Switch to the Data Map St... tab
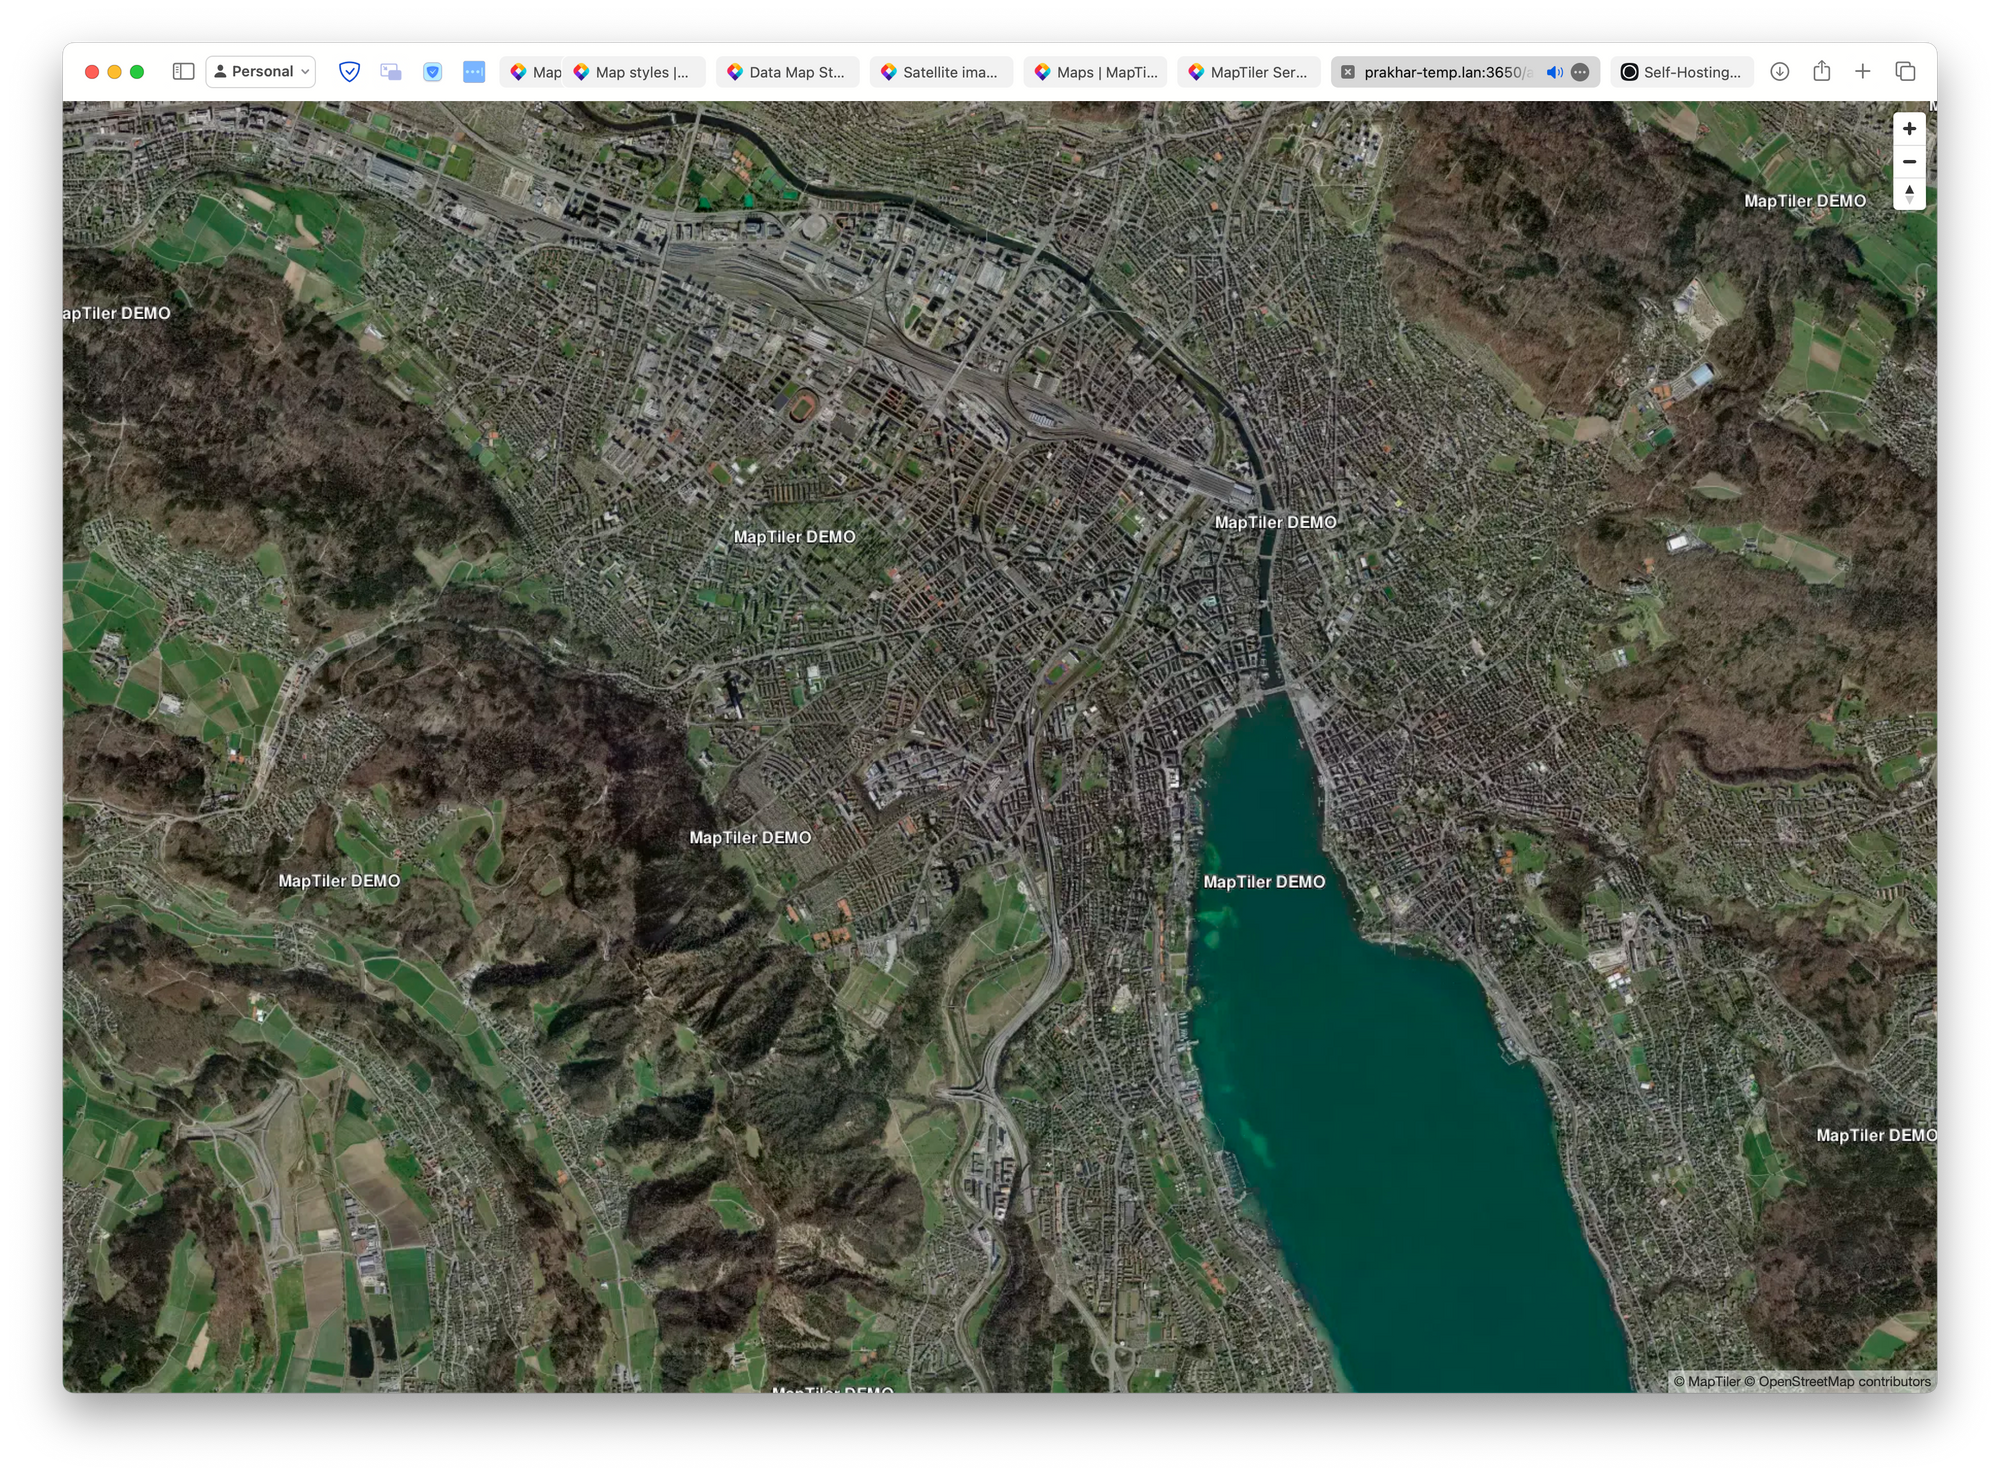This screenshot has width=2000, height=1476. point(788,72)
